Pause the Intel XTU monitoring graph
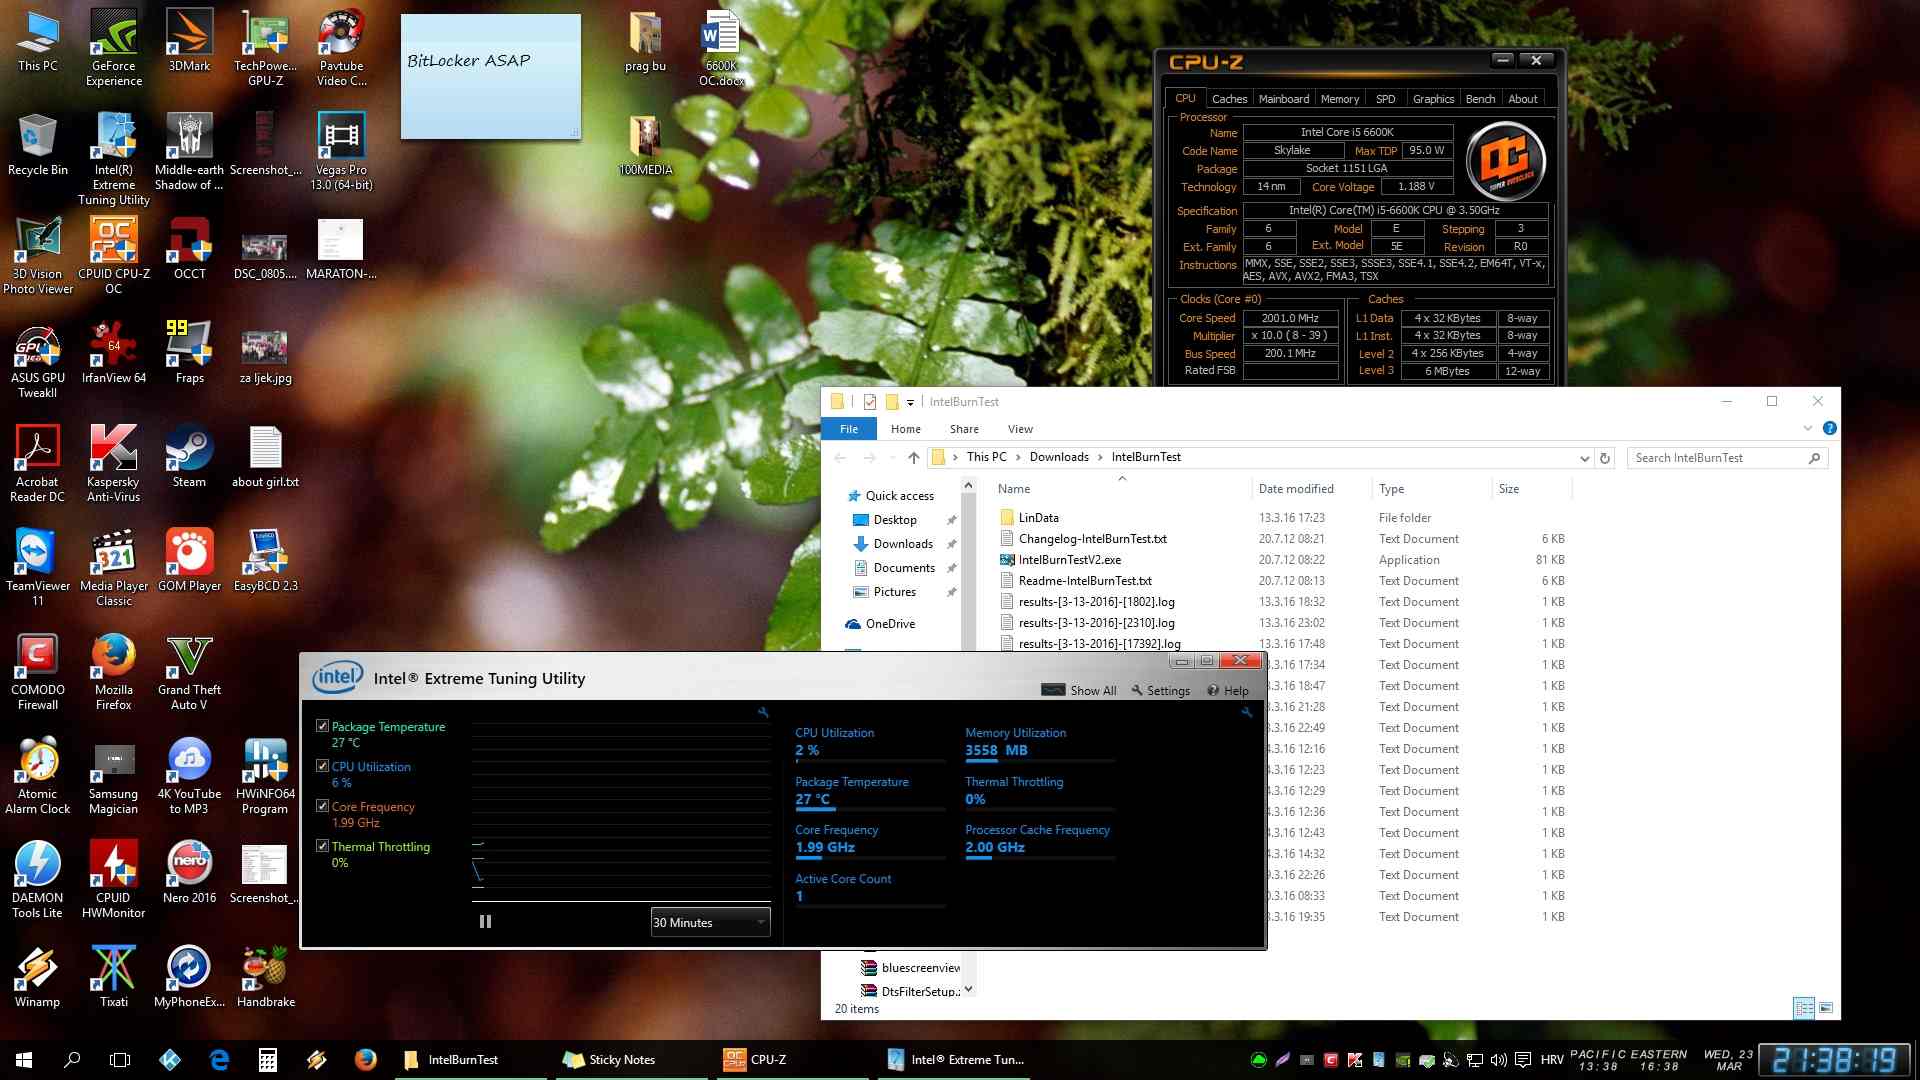 (485, 922)
